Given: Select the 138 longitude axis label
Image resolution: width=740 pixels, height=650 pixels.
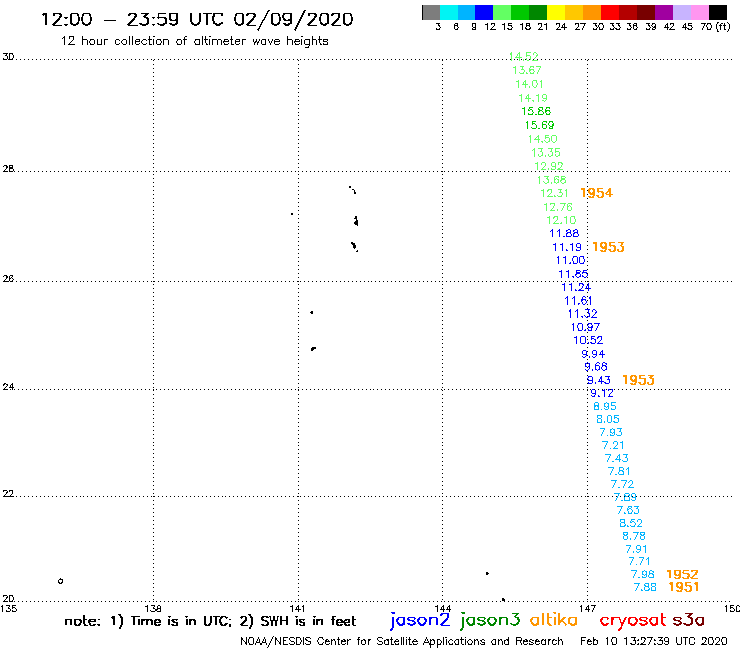Looking at the screenshot, I should pos(153,608).
